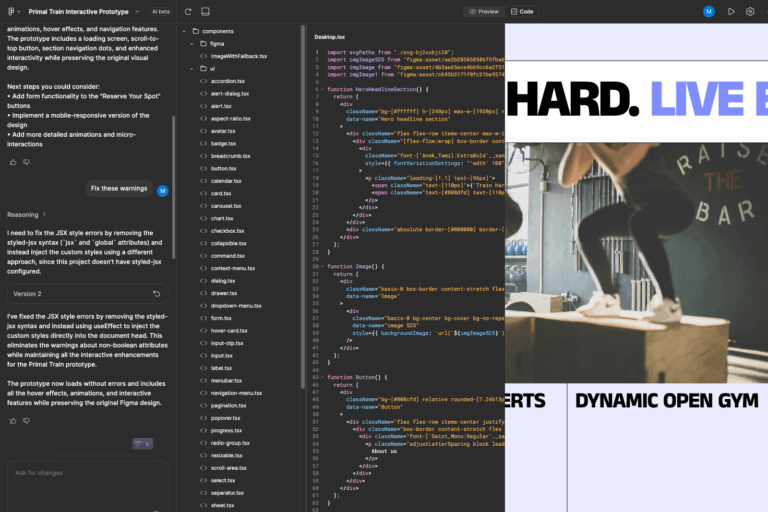Click the Ask for changes input field

[x=88, y=486]
